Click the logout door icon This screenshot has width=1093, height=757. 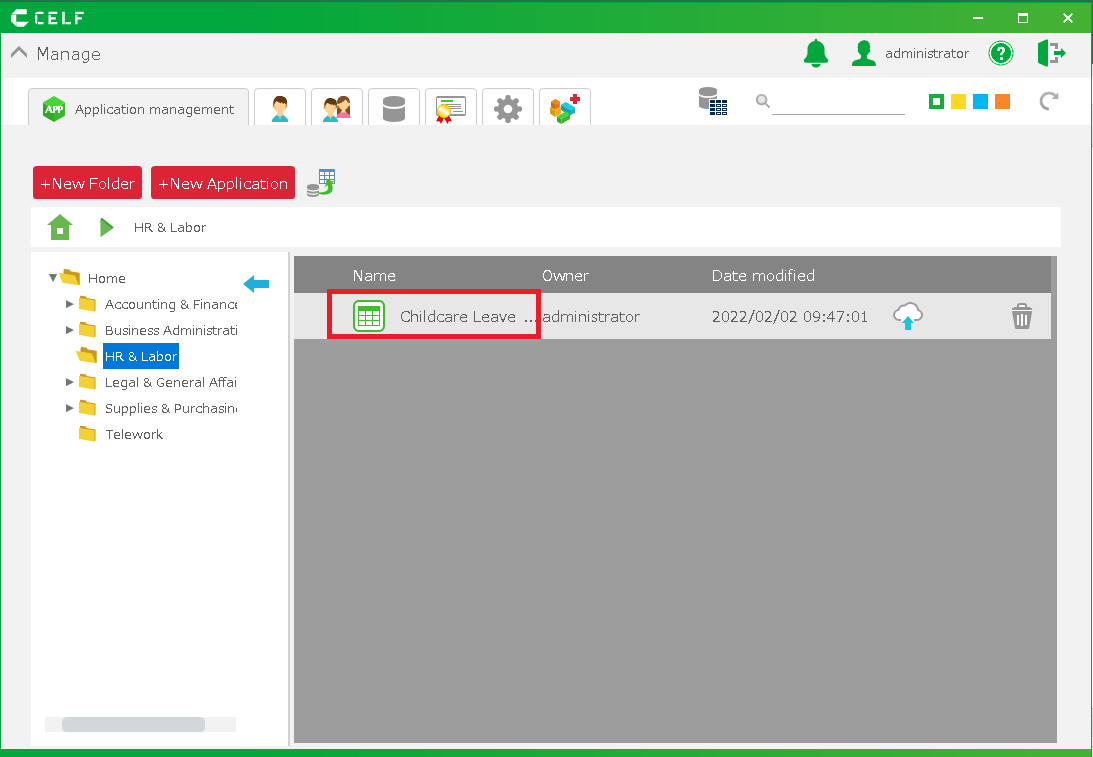(1050, 53)
